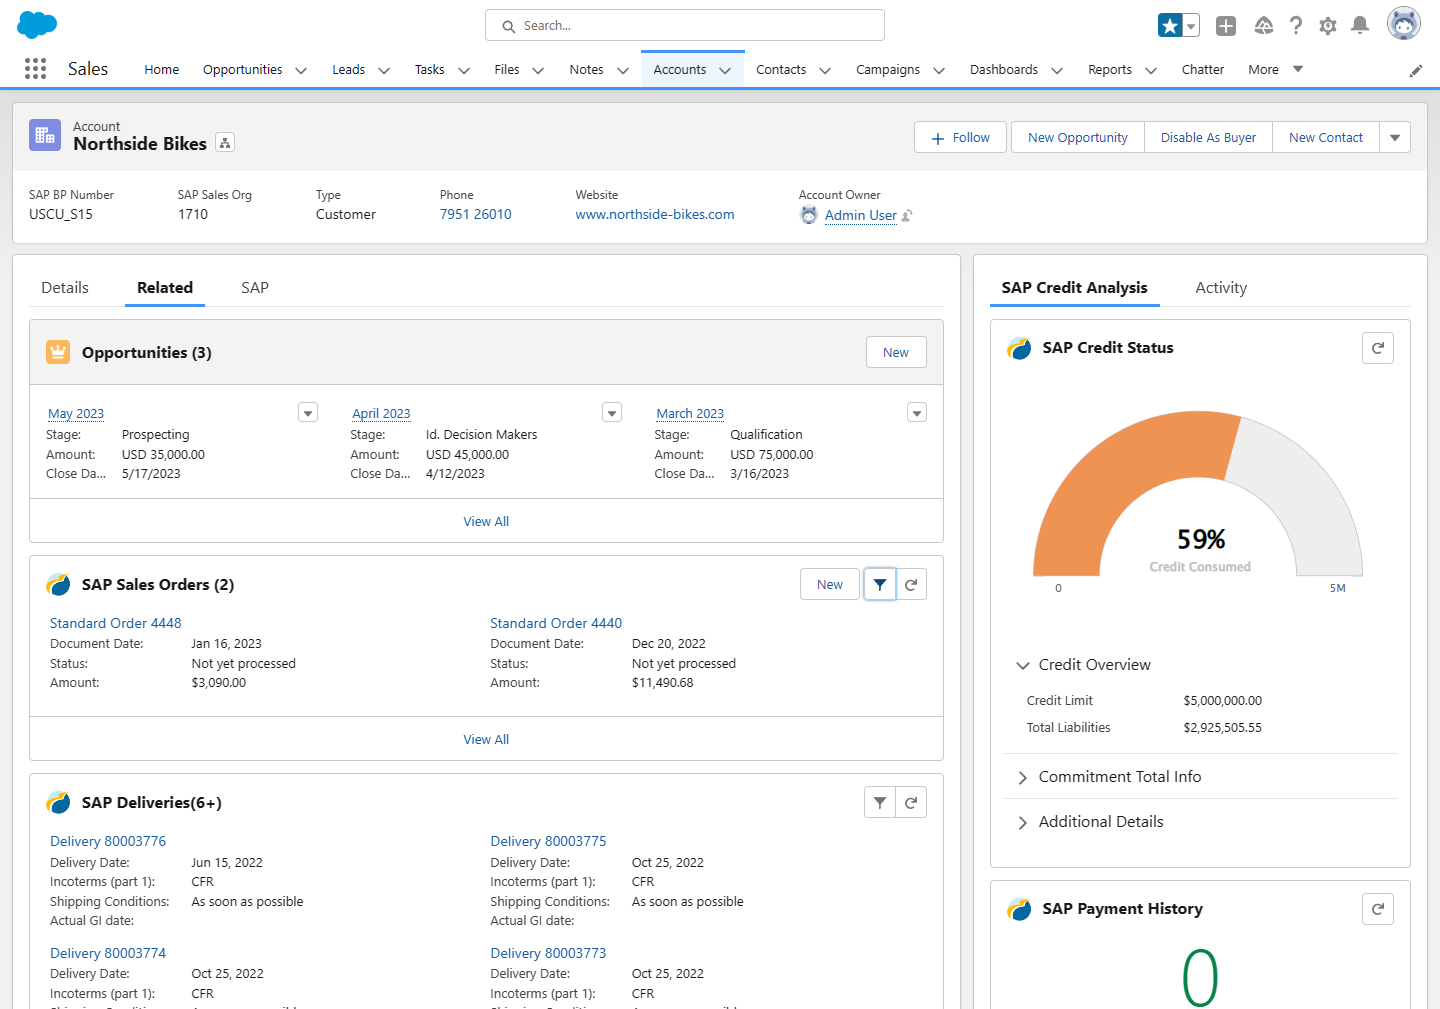Open the March 2023 opportunity actions menu
The height and width of the screenshot is (1009, 1440).
tap(917, 413)
